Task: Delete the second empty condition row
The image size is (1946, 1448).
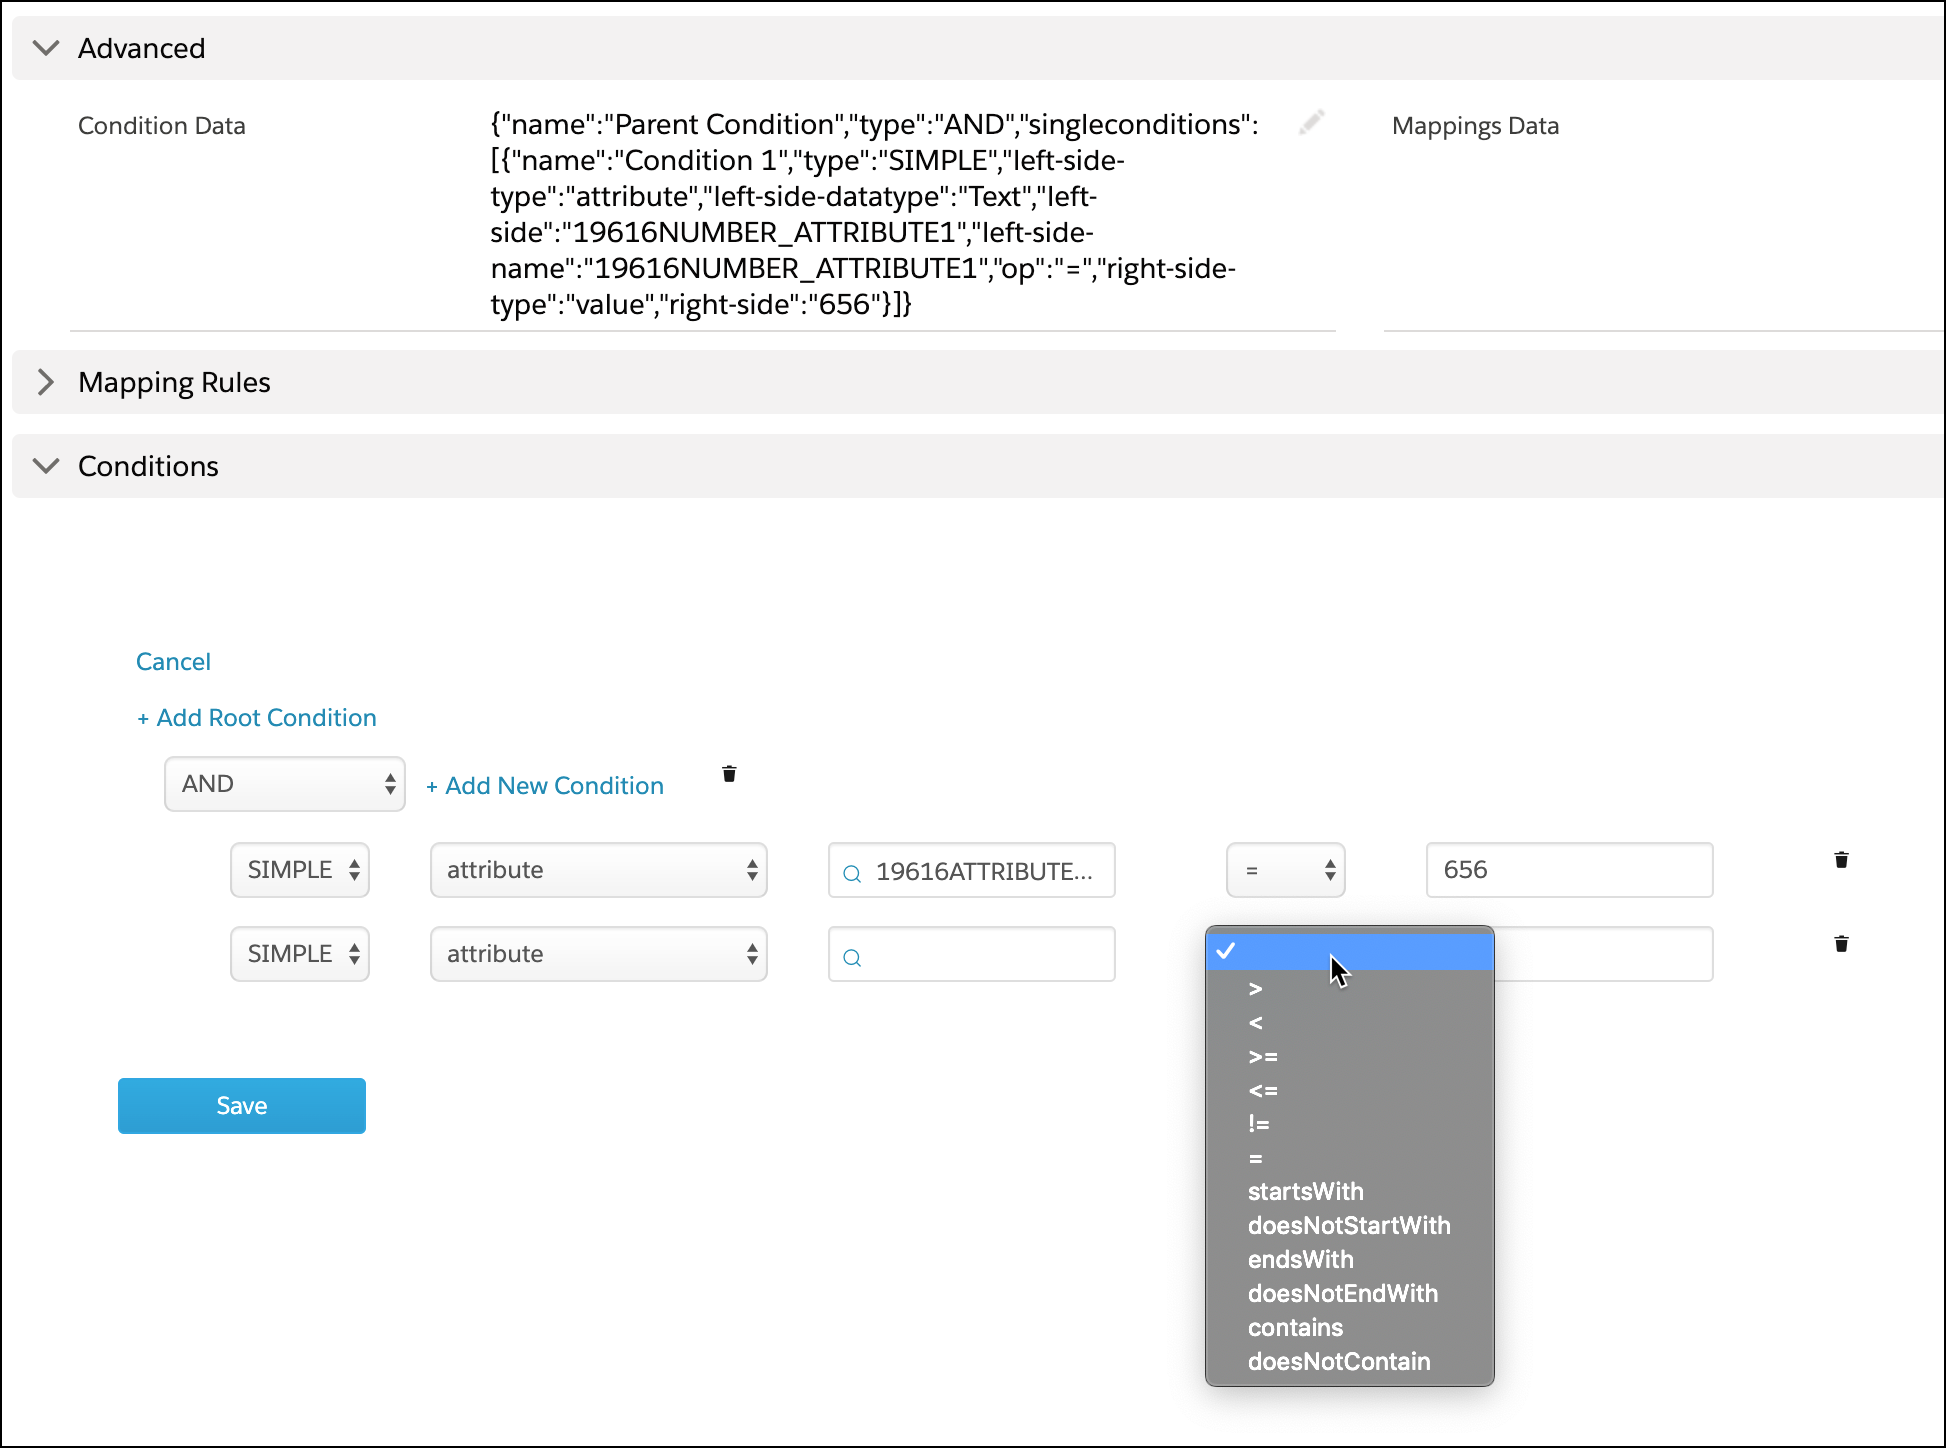Action: point(1841,944)
